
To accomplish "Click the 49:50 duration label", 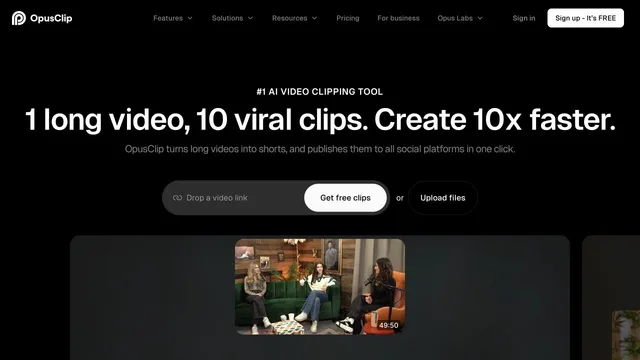I will (388, 325).
